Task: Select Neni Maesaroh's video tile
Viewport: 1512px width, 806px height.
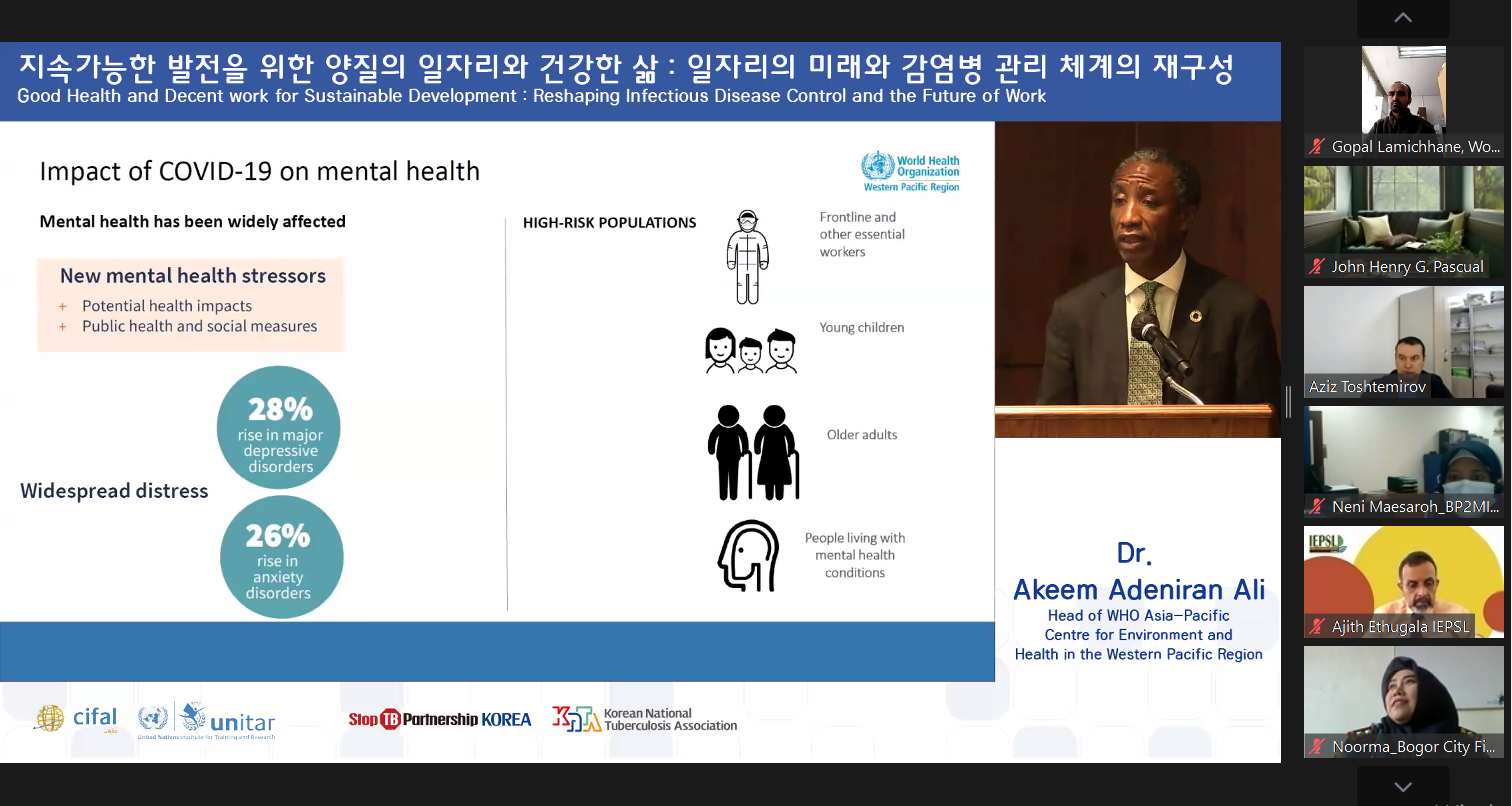Action: (1403, 462)
